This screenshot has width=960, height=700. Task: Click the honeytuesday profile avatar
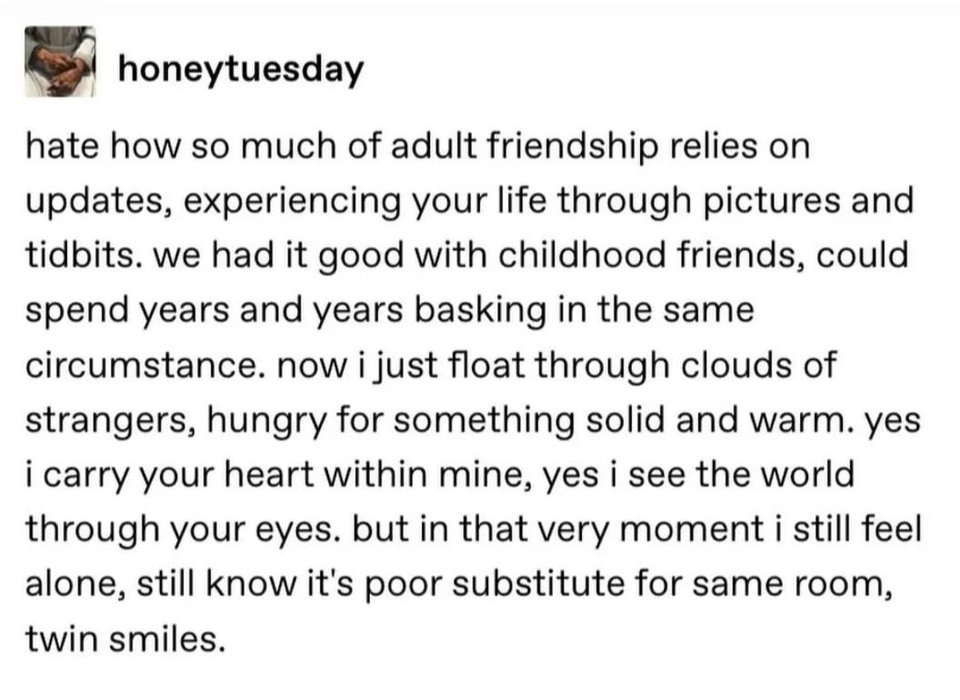tap(61, 64)
